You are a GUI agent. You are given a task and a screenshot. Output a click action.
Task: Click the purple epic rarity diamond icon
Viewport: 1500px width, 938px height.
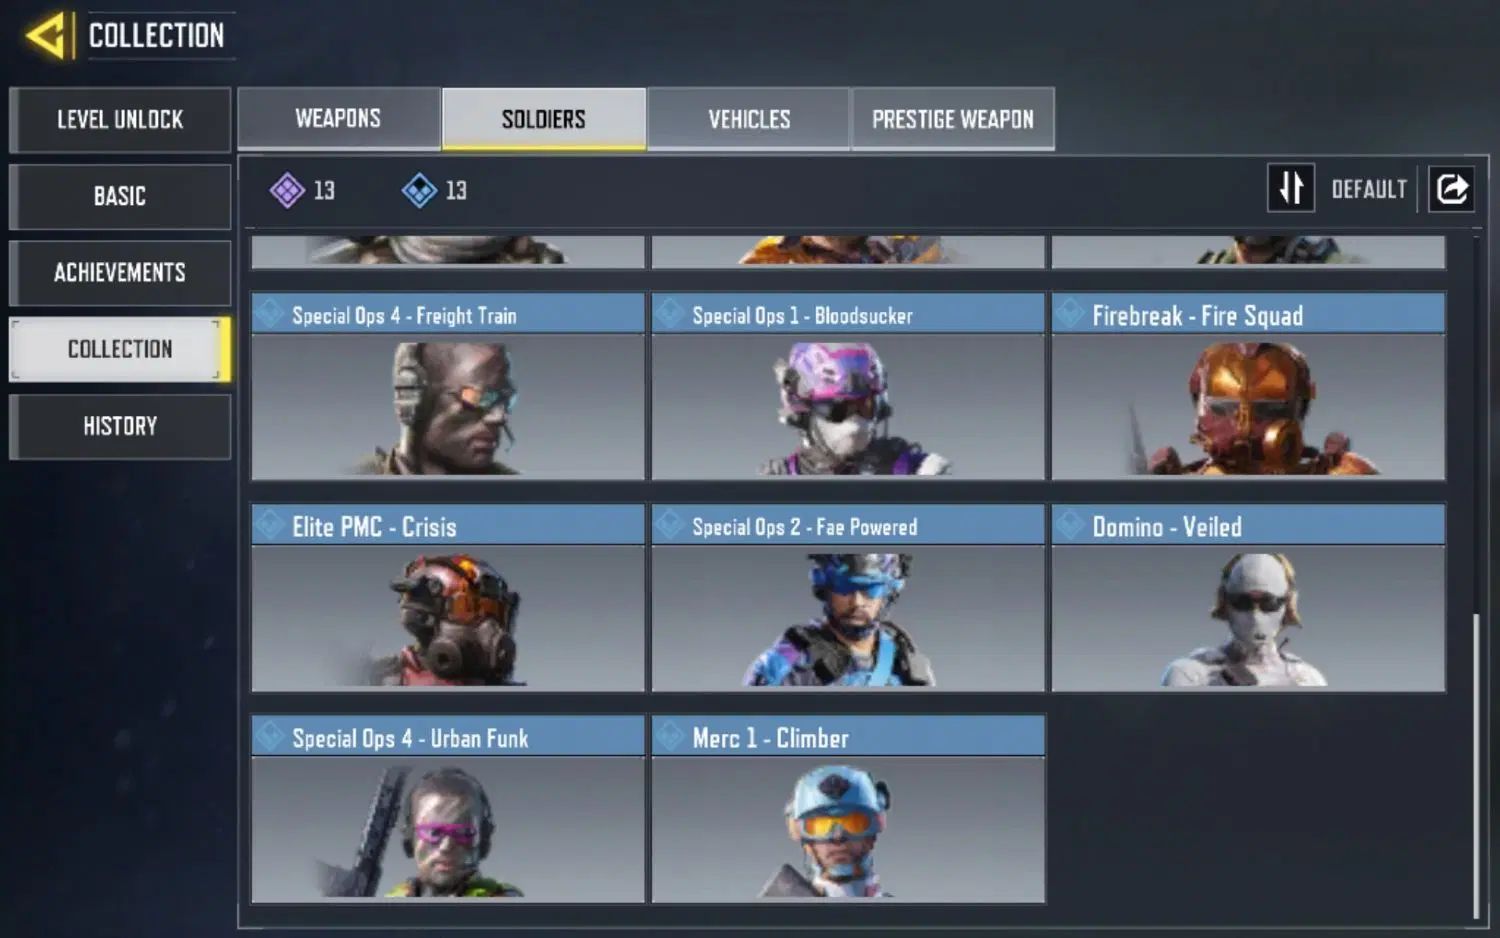tap(287, 190)
